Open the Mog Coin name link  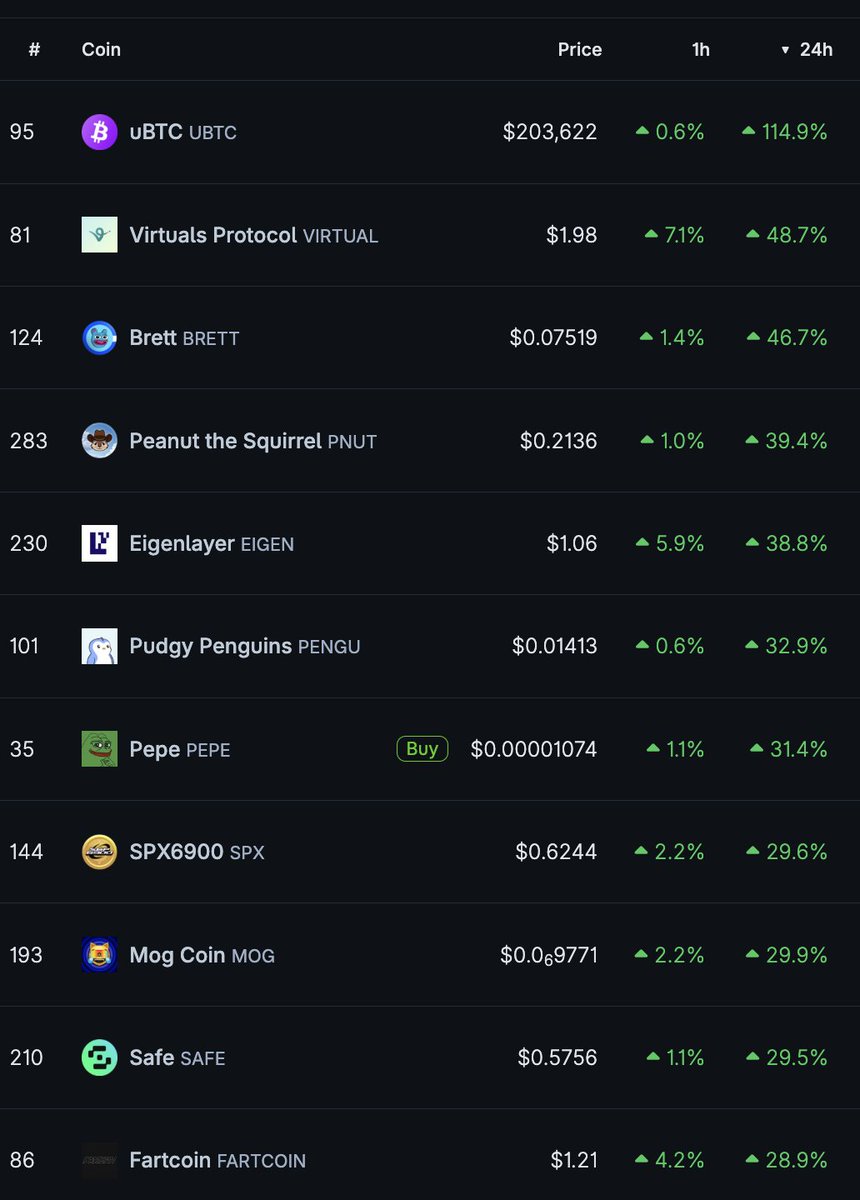click(177, 955)
